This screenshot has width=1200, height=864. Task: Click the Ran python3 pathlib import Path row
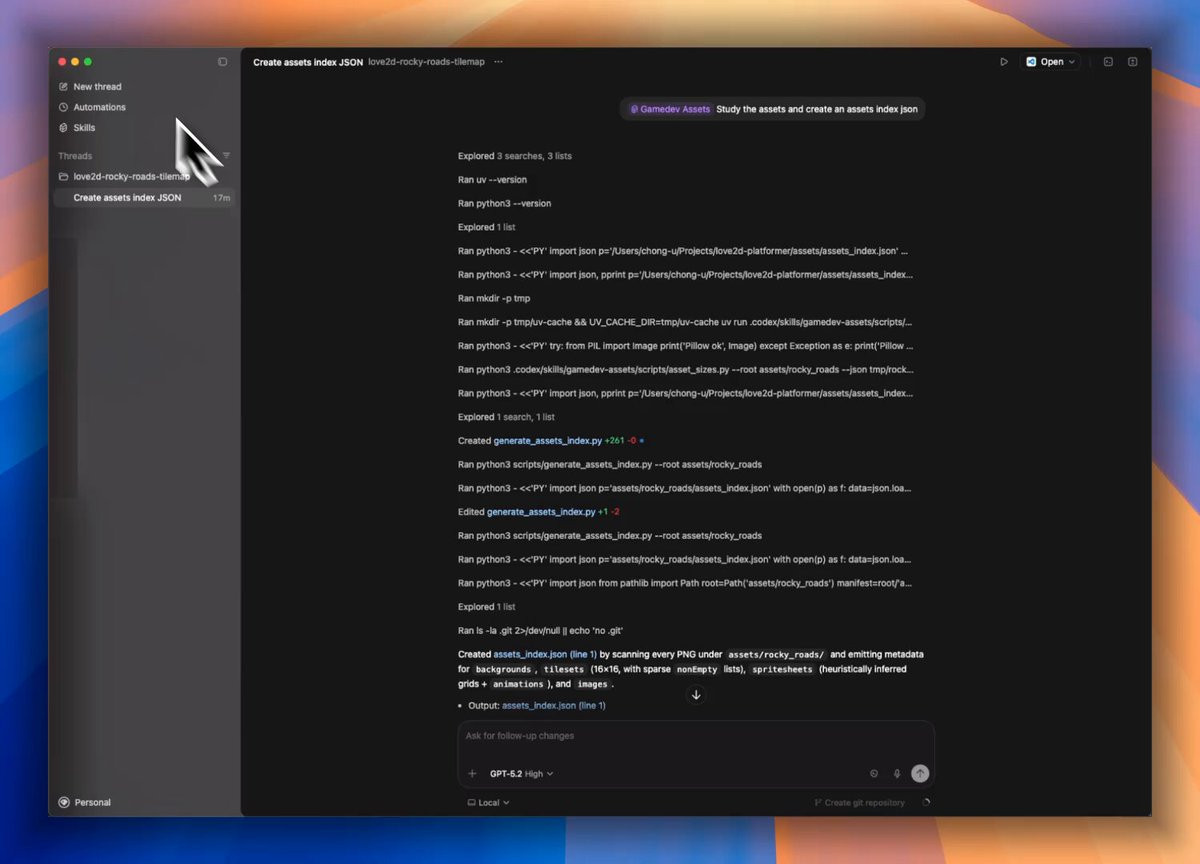click(685, 583)
